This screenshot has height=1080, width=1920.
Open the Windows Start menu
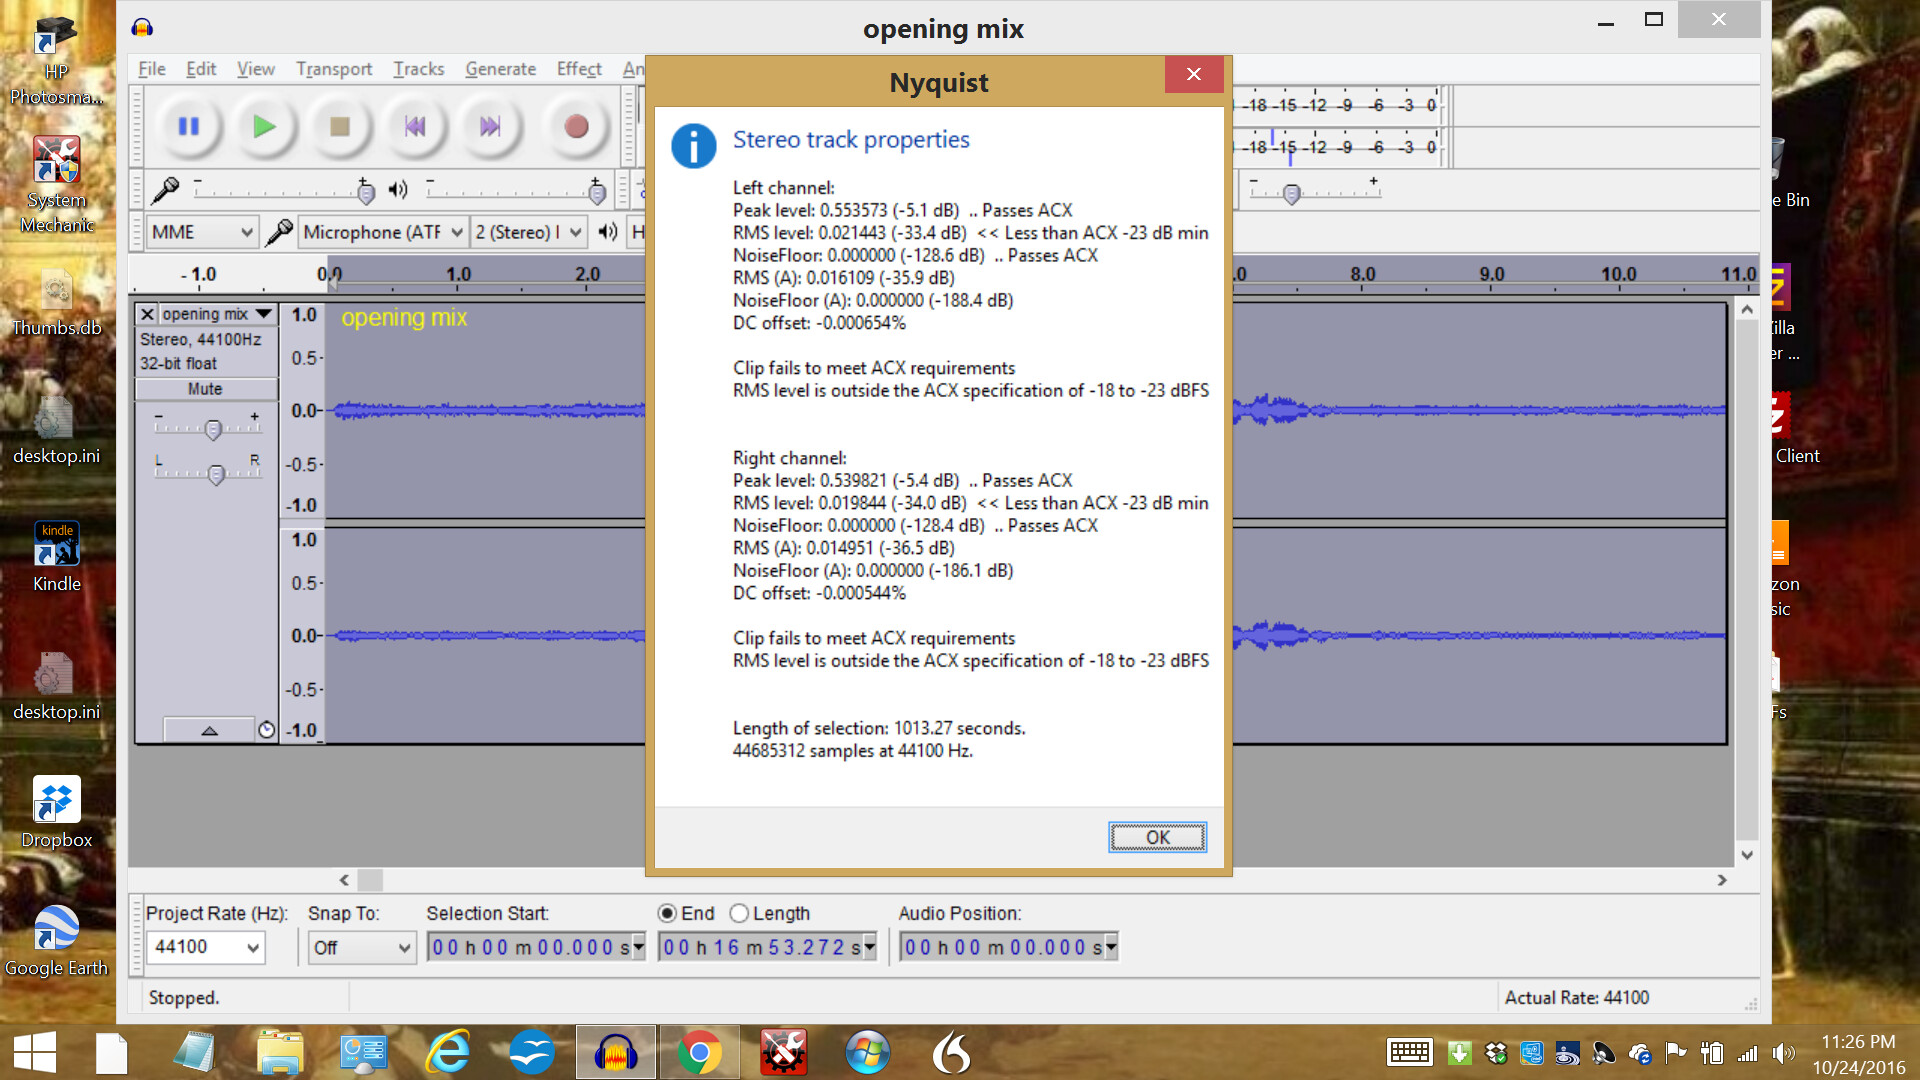pos(36,1052)
